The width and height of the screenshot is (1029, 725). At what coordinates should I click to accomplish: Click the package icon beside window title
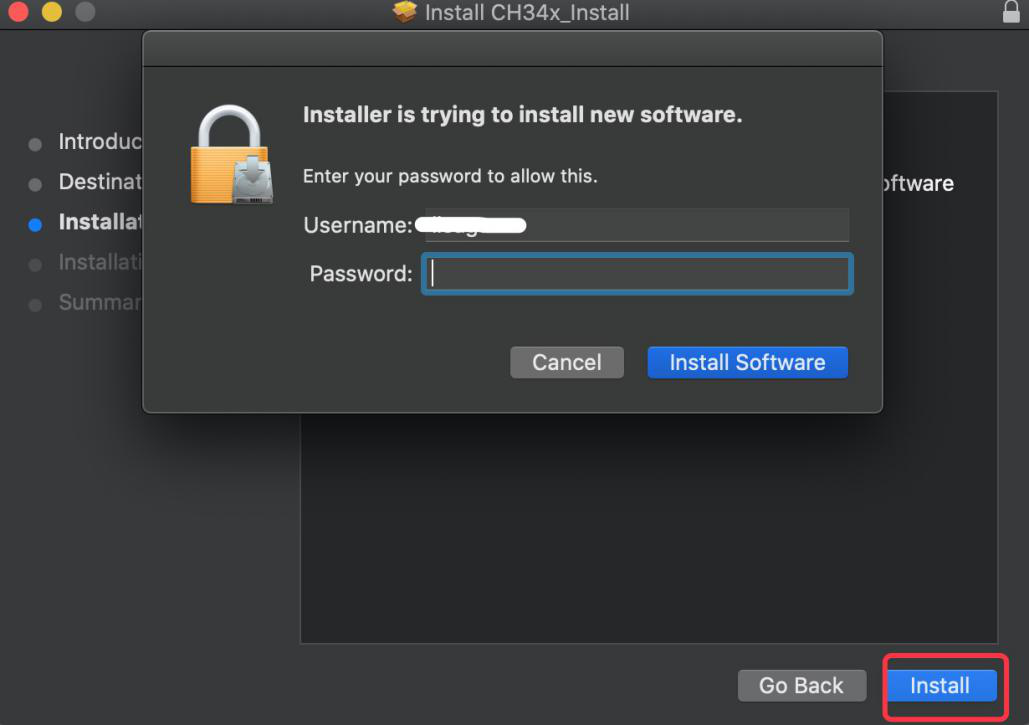coord(404,11)
